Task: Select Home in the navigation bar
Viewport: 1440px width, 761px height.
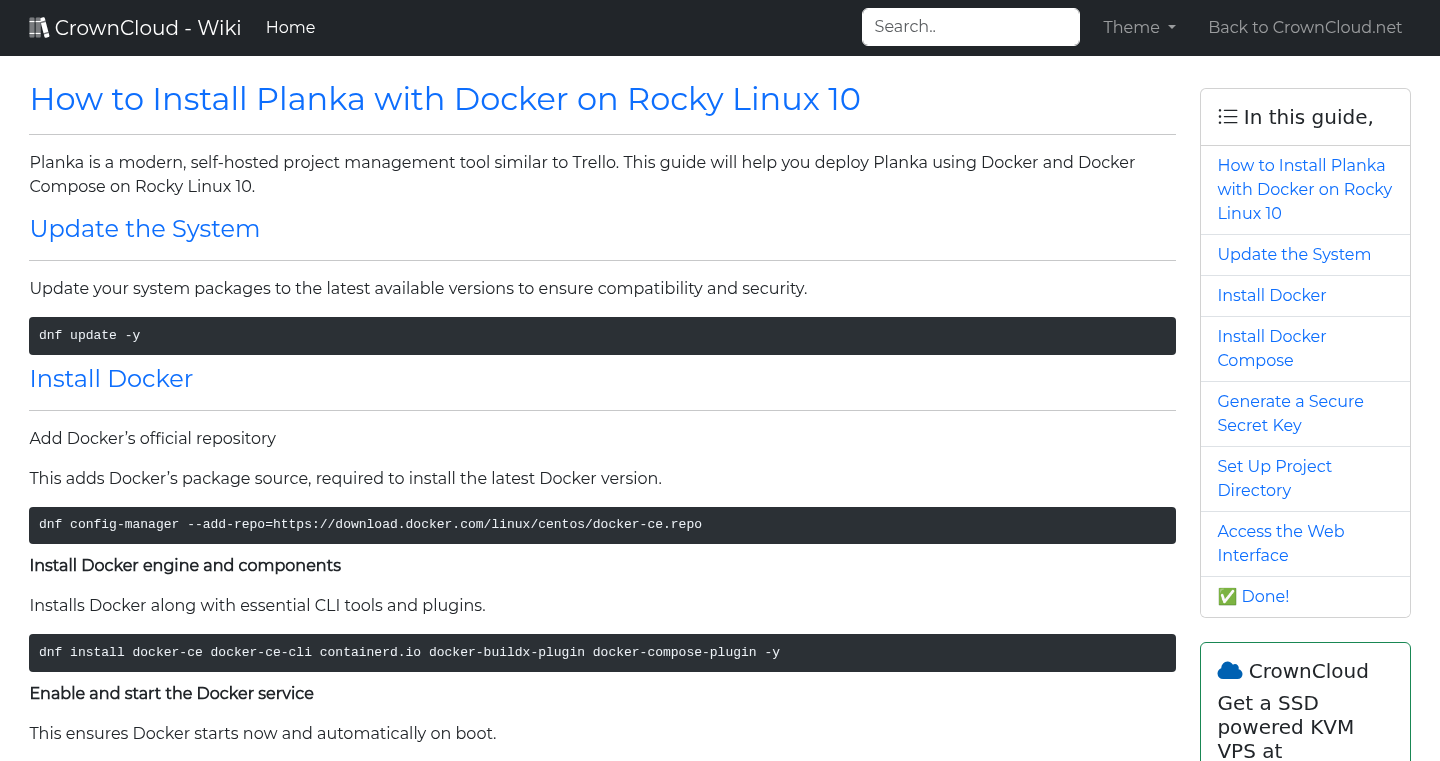Action: 290,27
